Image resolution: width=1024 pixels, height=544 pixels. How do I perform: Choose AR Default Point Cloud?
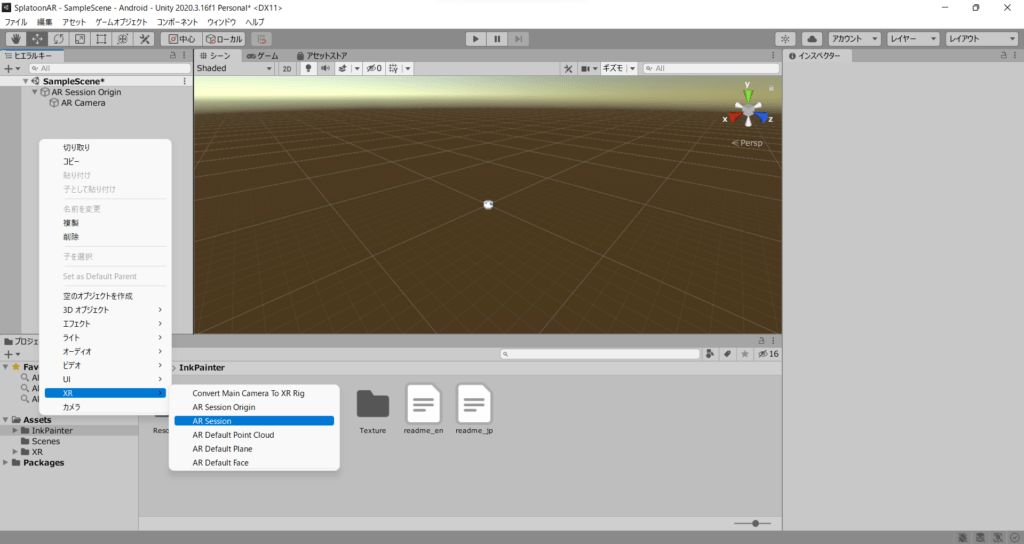click(254, 435)
